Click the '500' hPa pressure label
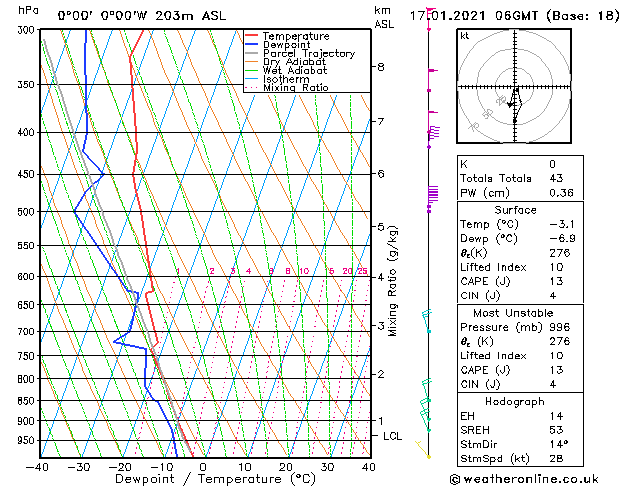The height and width of the screenshot is (486, 629). [x=28, y=212]
